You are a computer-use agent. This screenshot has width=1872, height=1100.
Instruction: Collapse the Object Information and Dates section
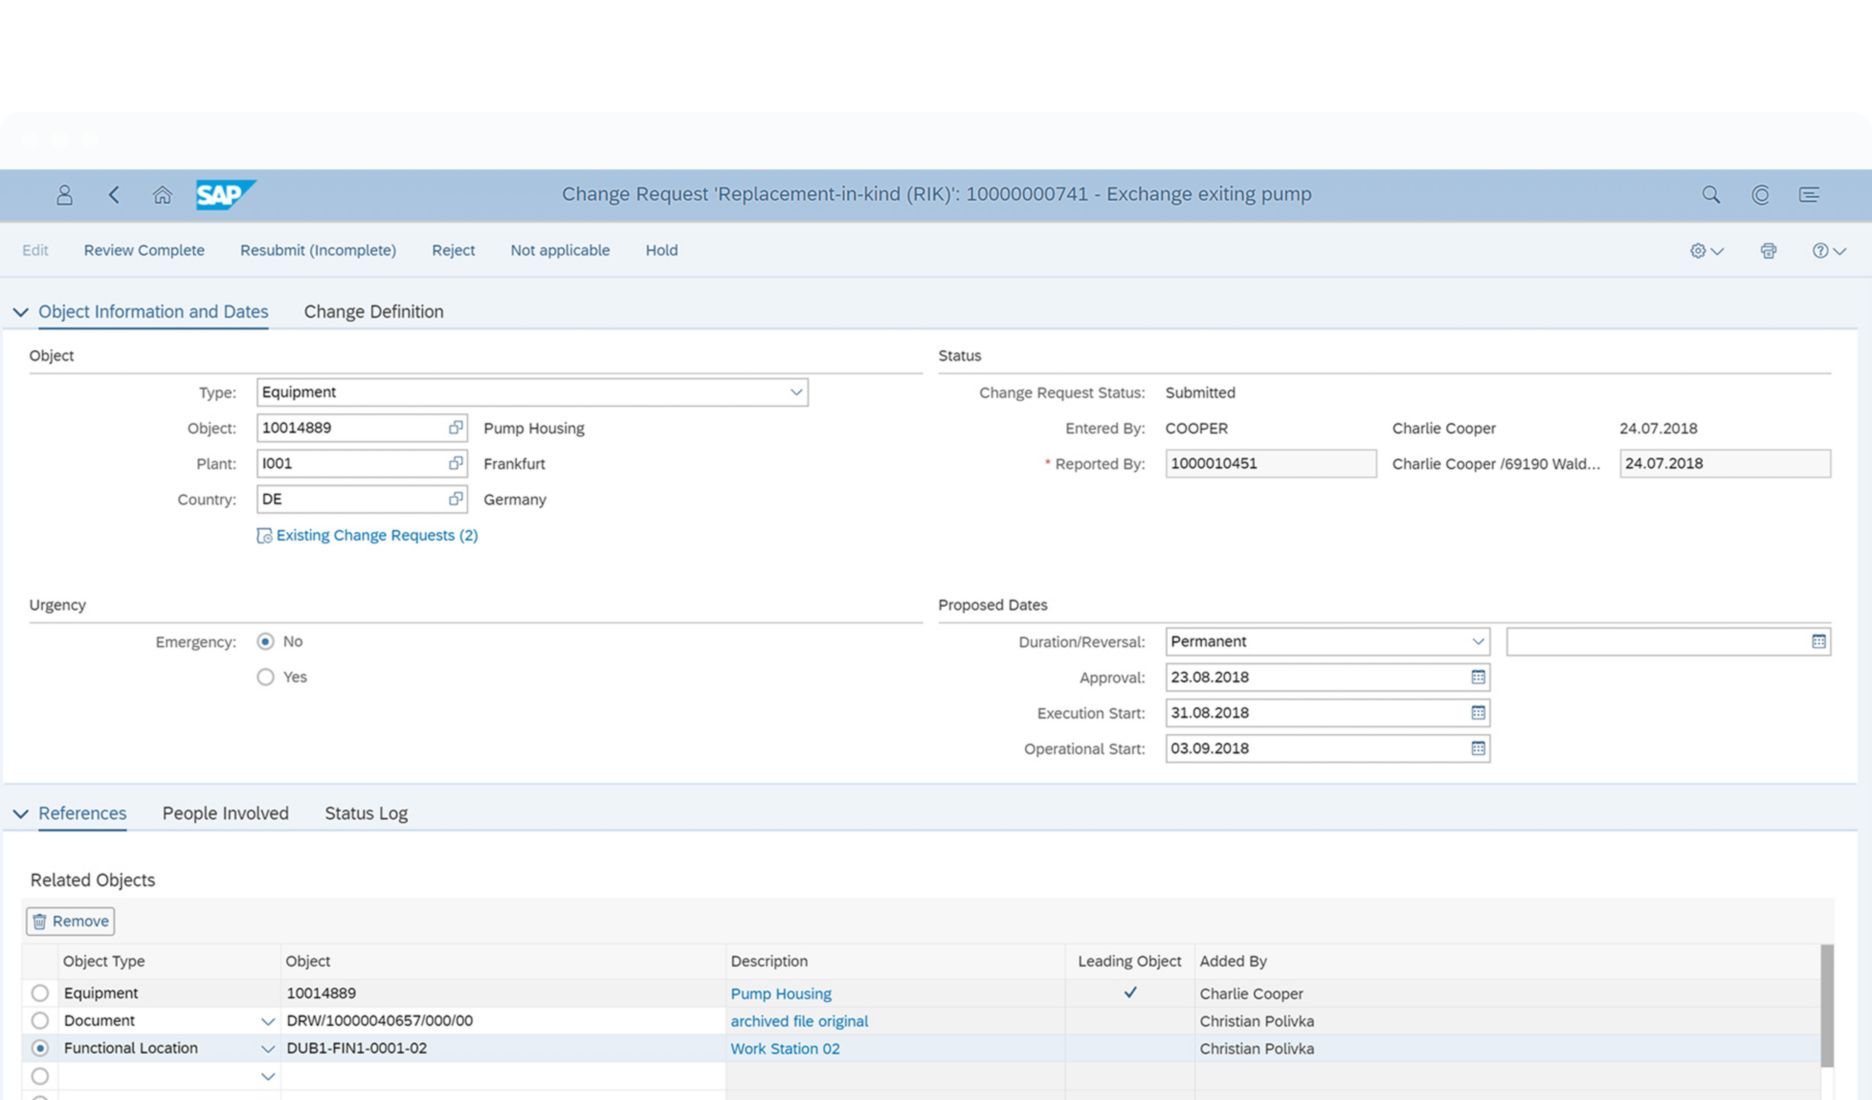point(21,311)
